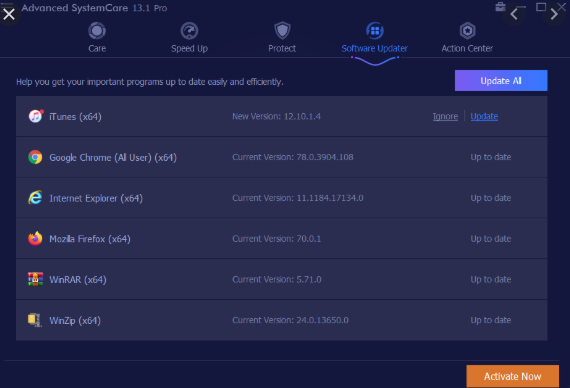Click the Internet Explorer app icon

[35, 197]
